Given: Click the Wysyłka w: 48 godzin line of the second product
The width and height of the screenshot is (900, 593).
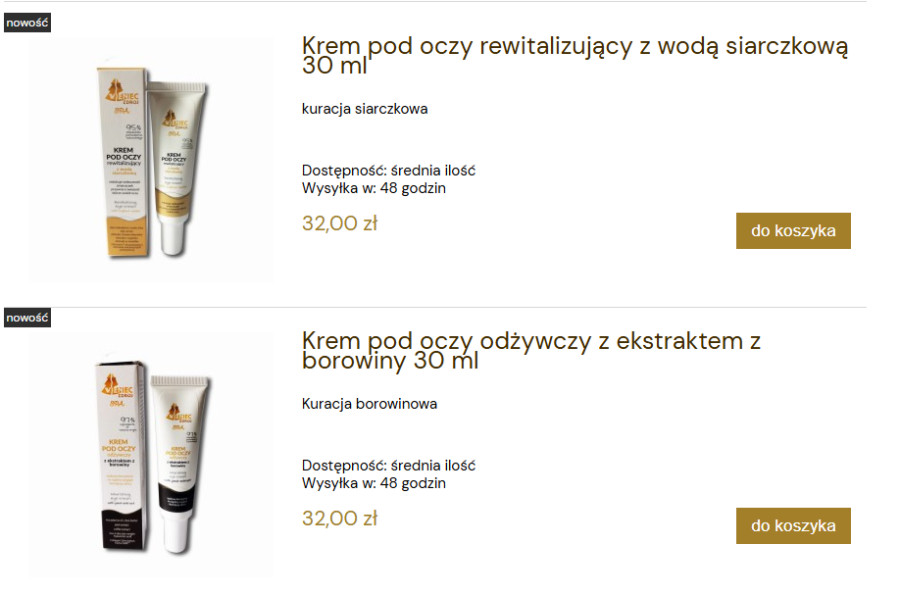Looking at the screenshot, I should 374,483.
